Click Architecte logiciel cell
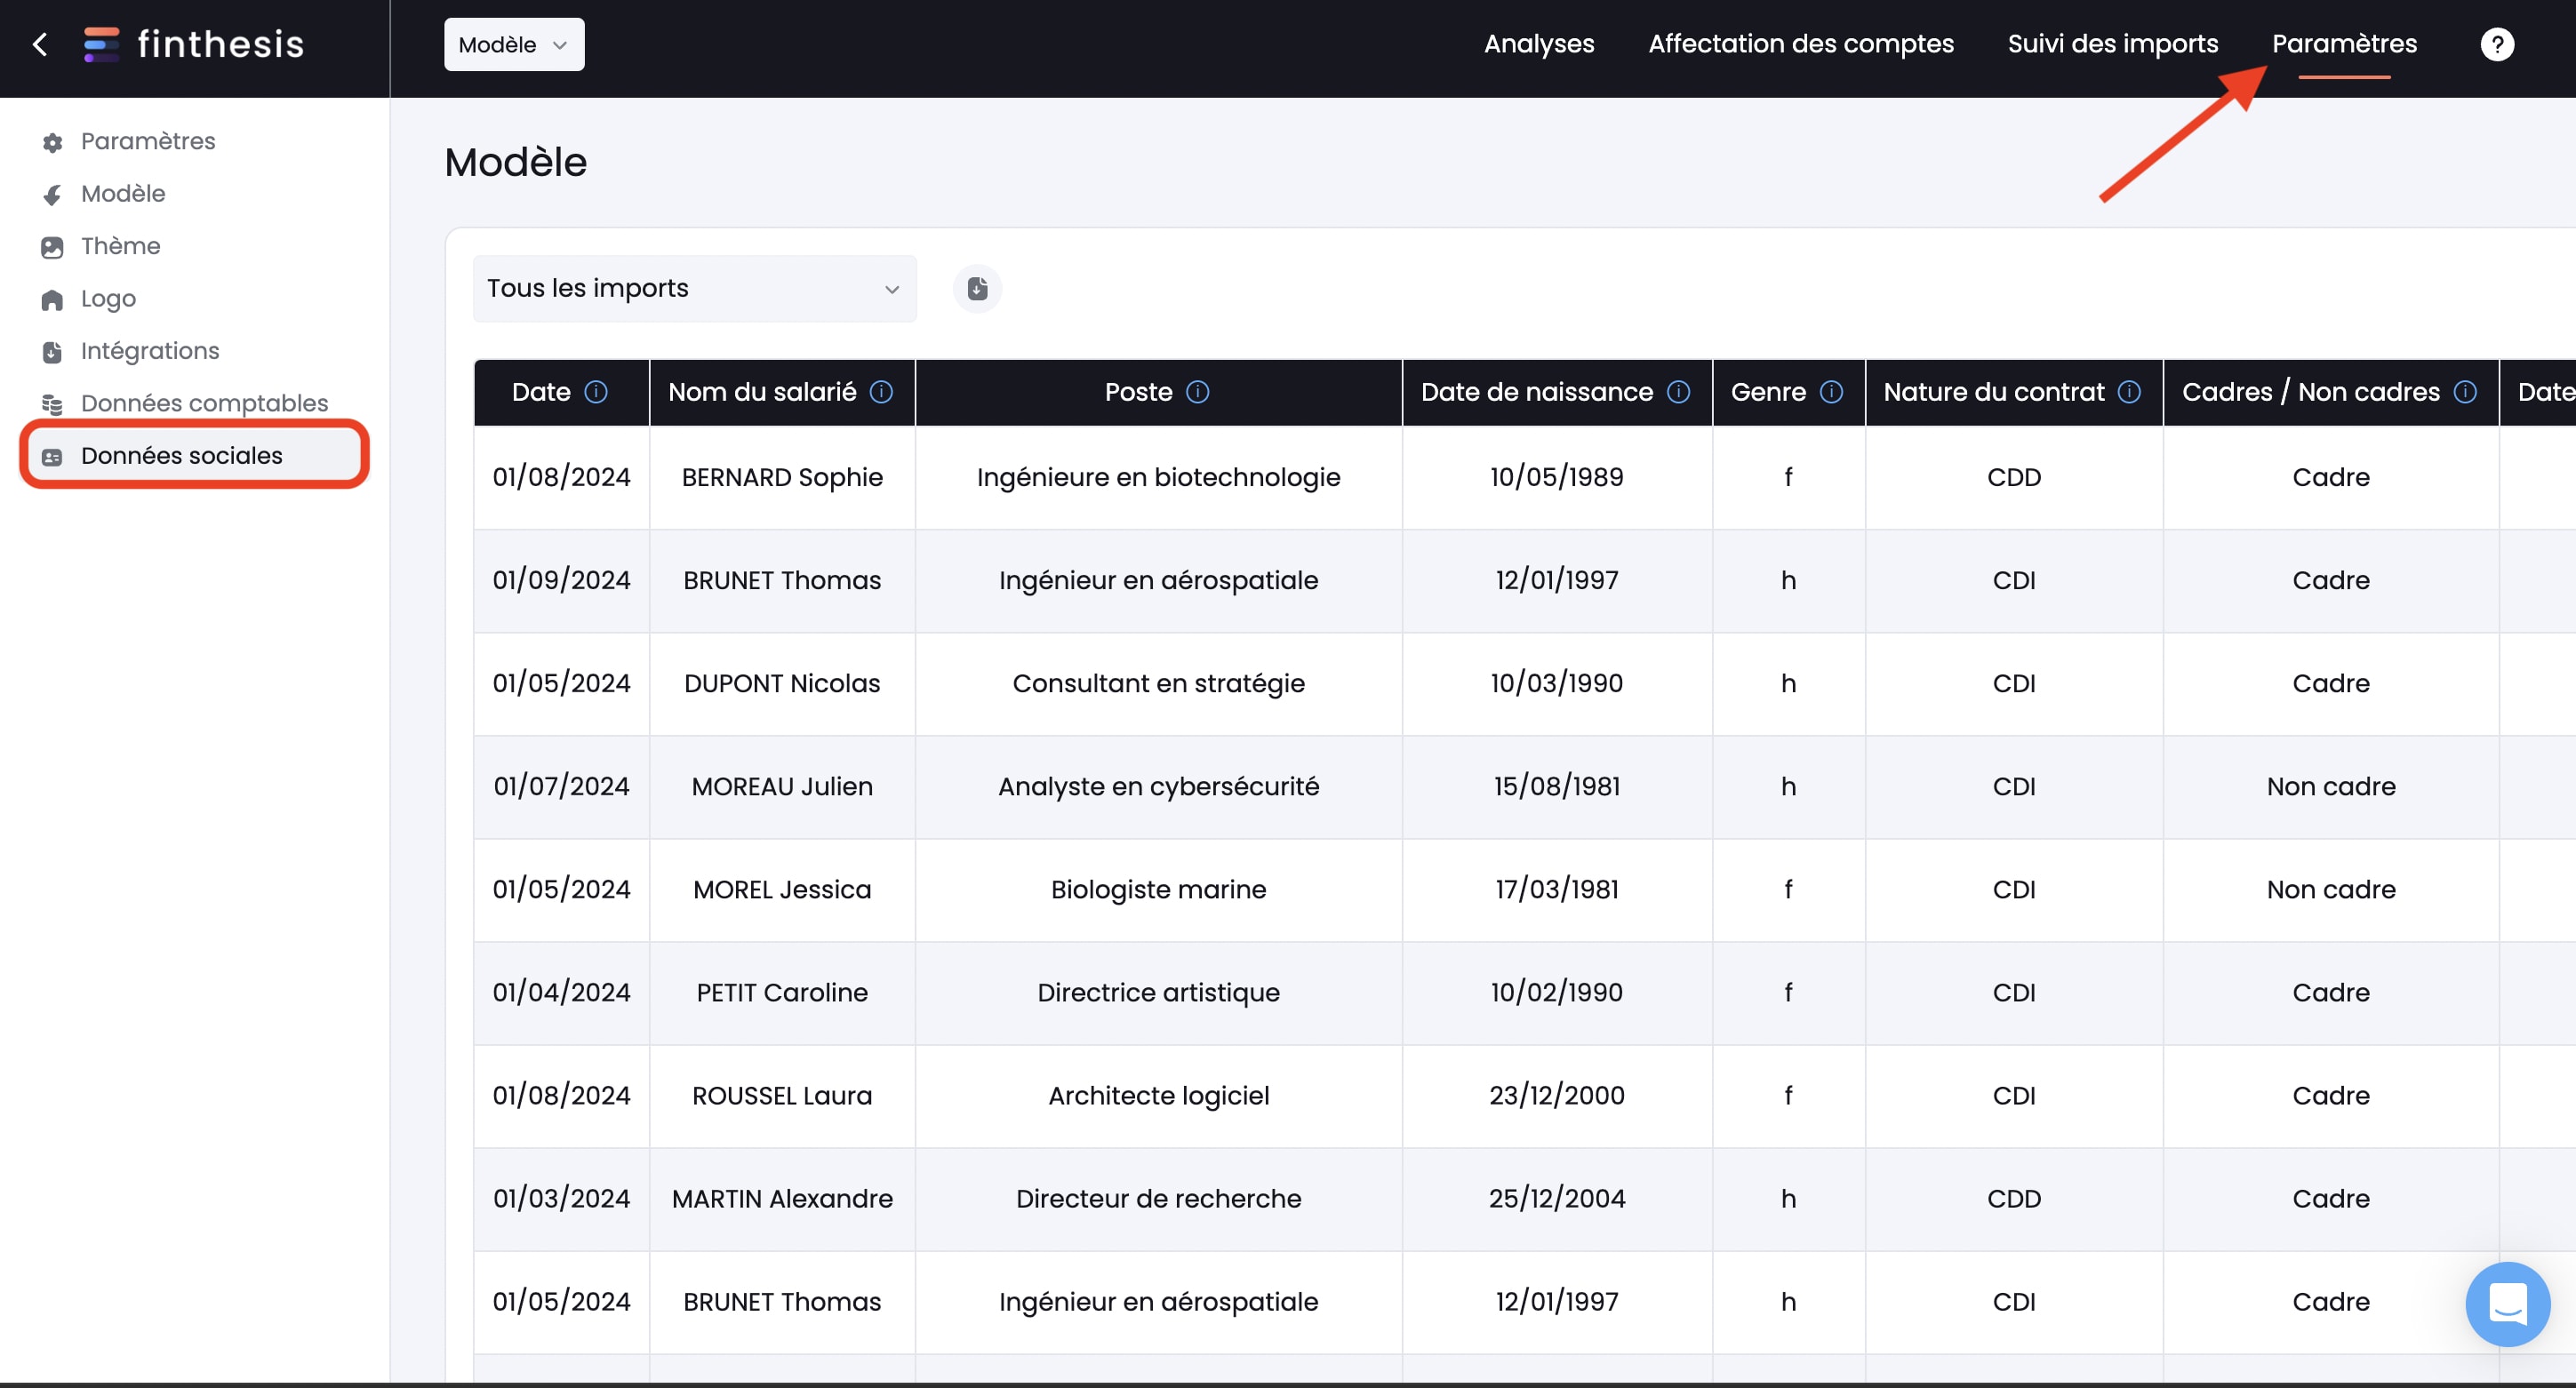The width and height of the screenshot is (2576, 1388). point(1158,1095)
